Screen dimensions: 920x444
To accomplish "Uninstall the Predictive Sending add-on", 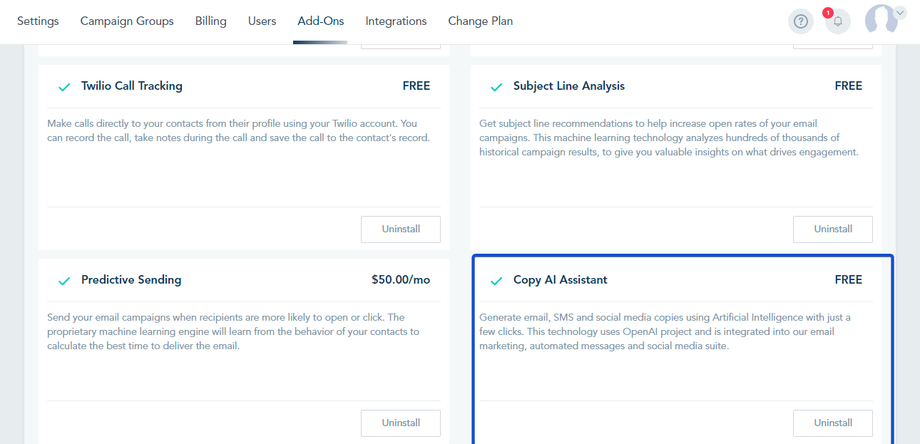I will (x=401, y=423).
